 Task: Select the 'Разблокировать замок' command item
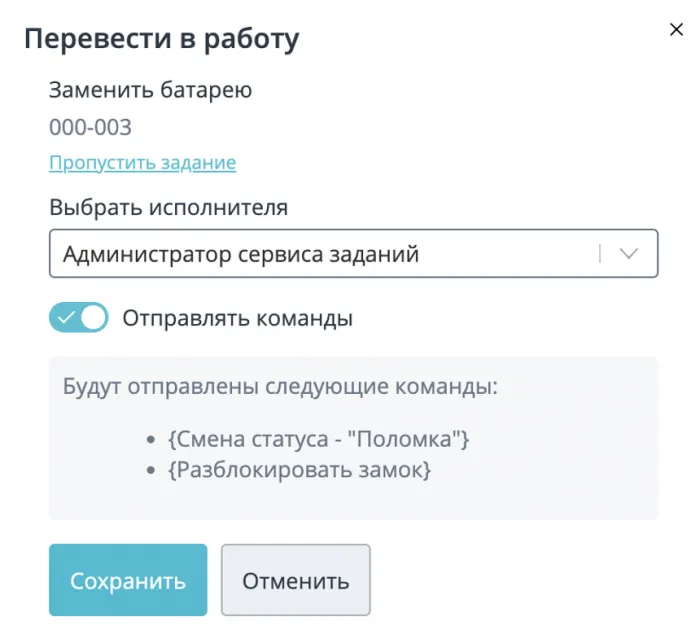tap(300, 470)
